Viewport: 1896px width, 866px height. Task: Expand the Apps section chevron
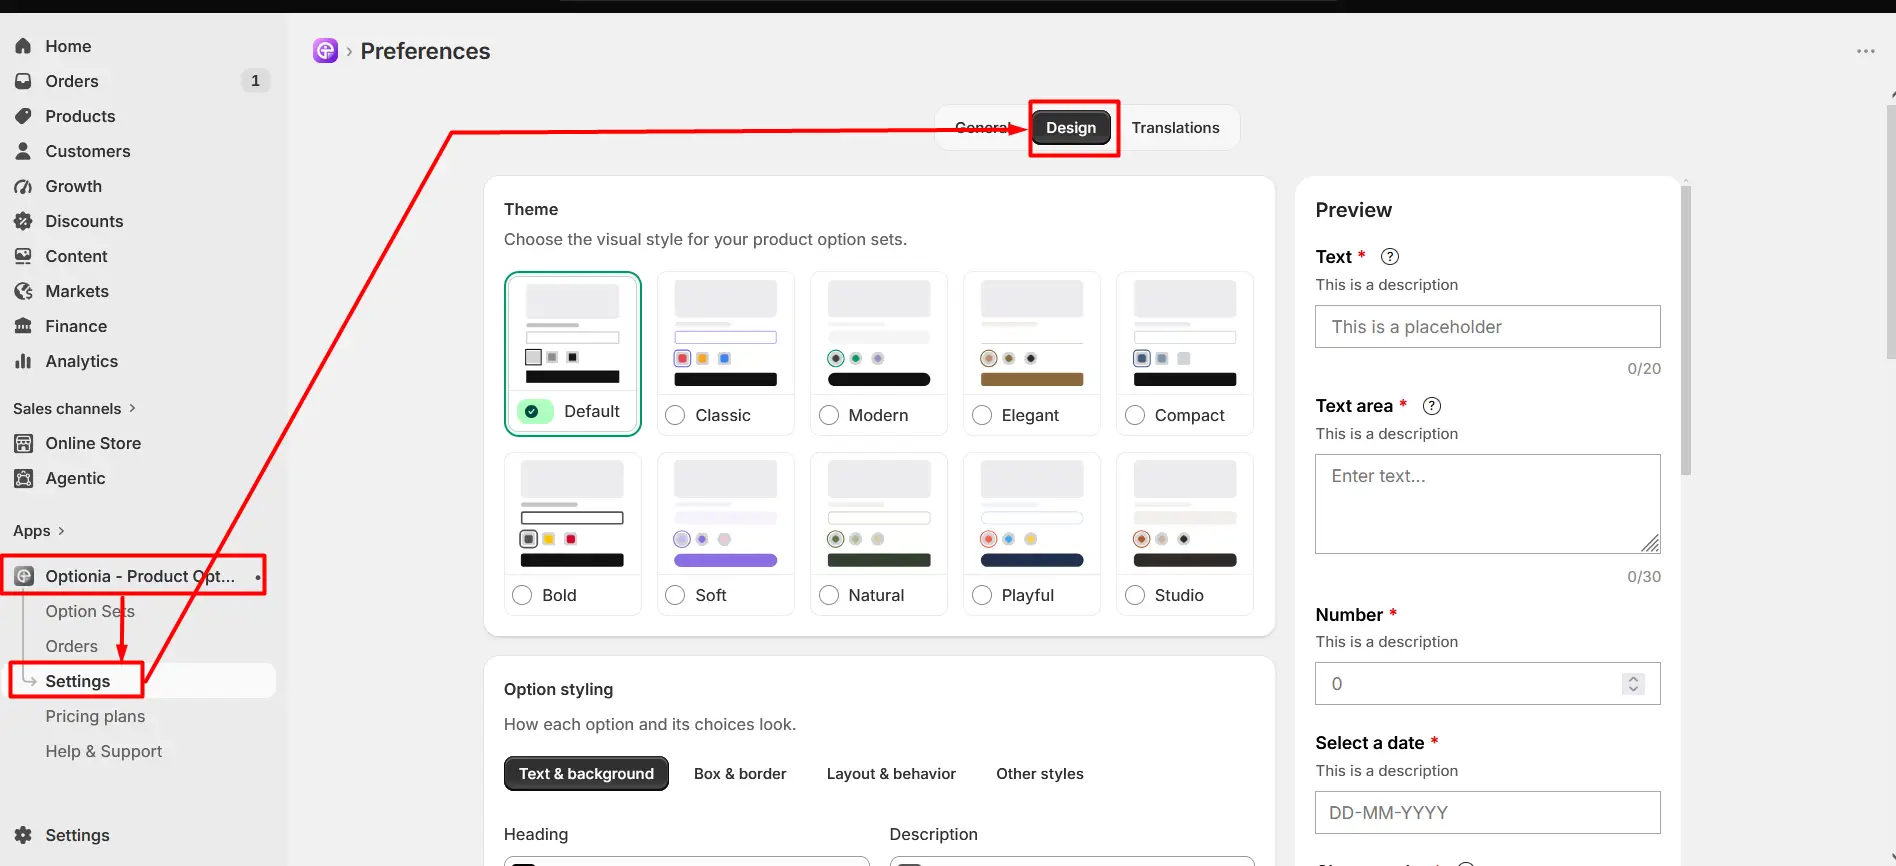click(x=61, y=531)
